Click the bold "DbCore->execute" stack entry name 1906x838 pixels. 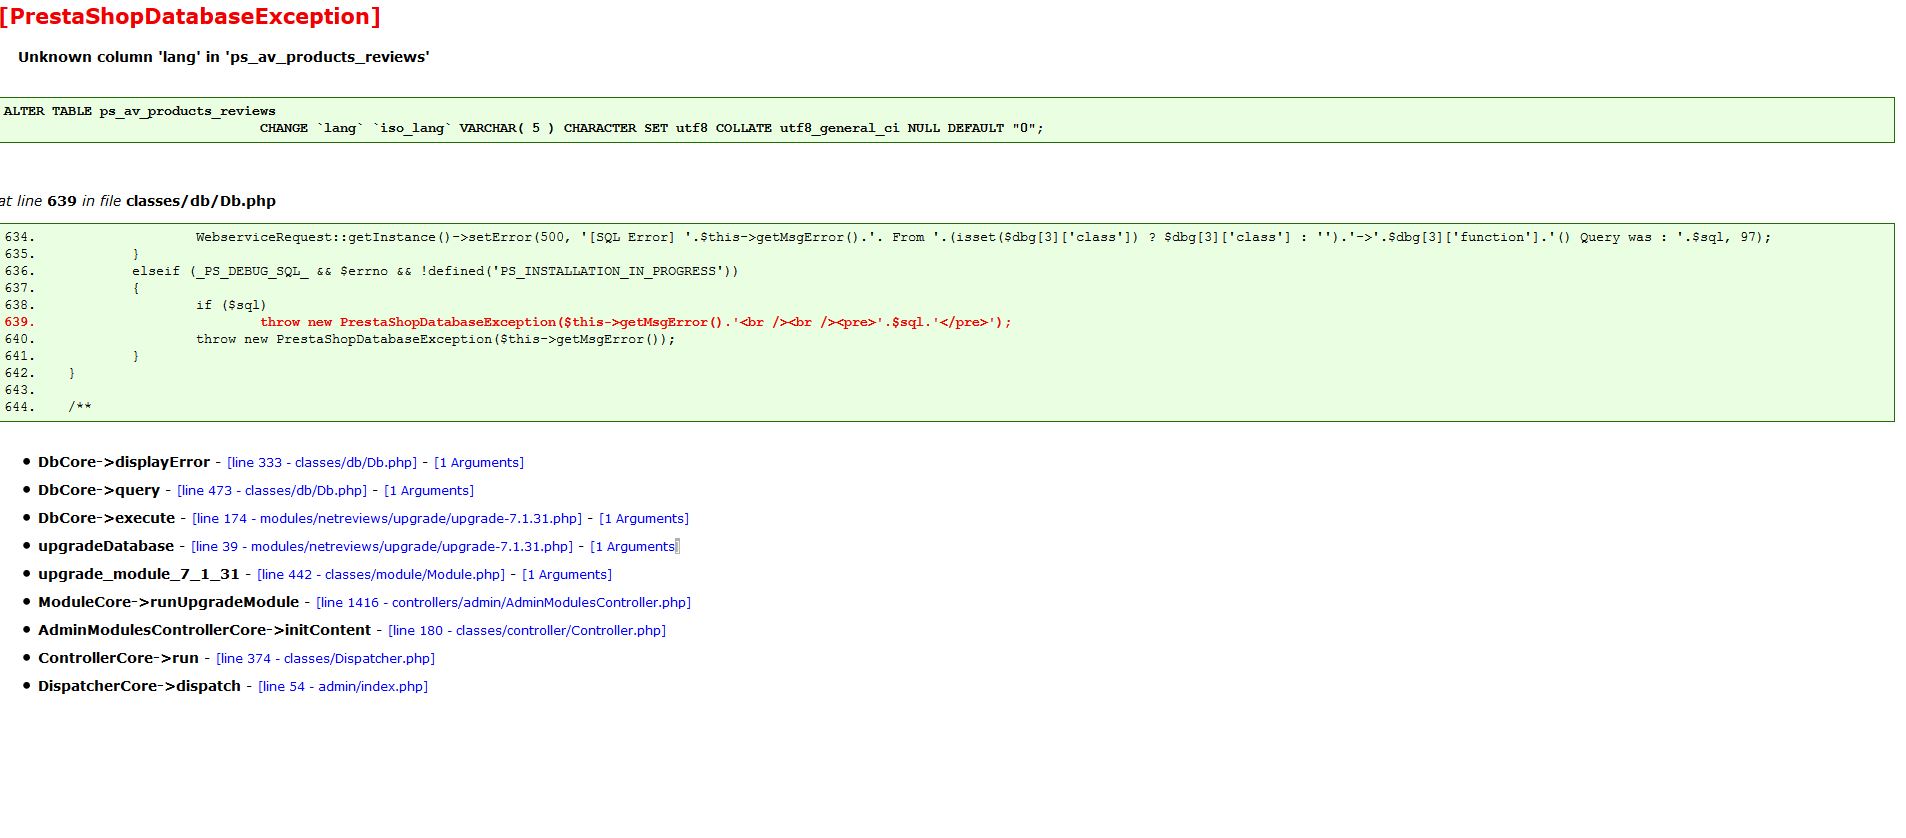click(106, 518)
